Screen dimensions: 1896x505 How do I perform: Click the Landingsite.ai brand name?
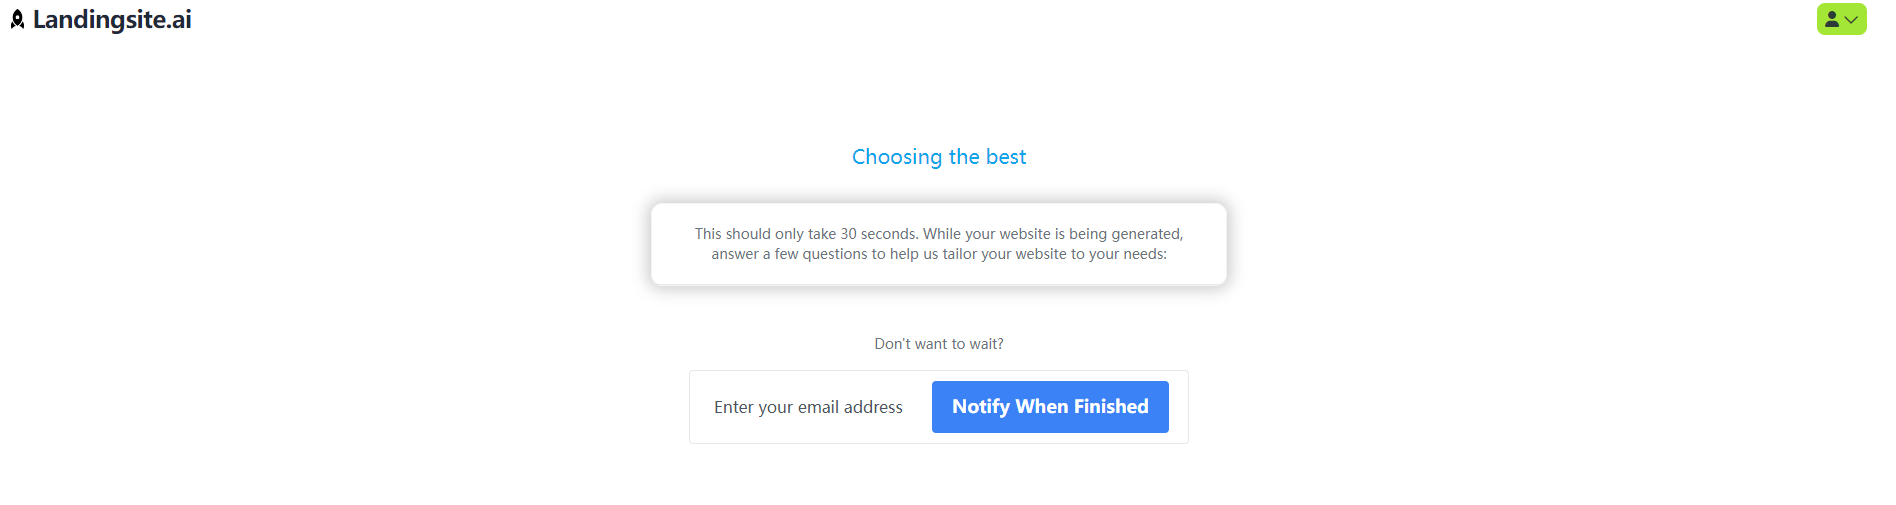click(112, 20)
